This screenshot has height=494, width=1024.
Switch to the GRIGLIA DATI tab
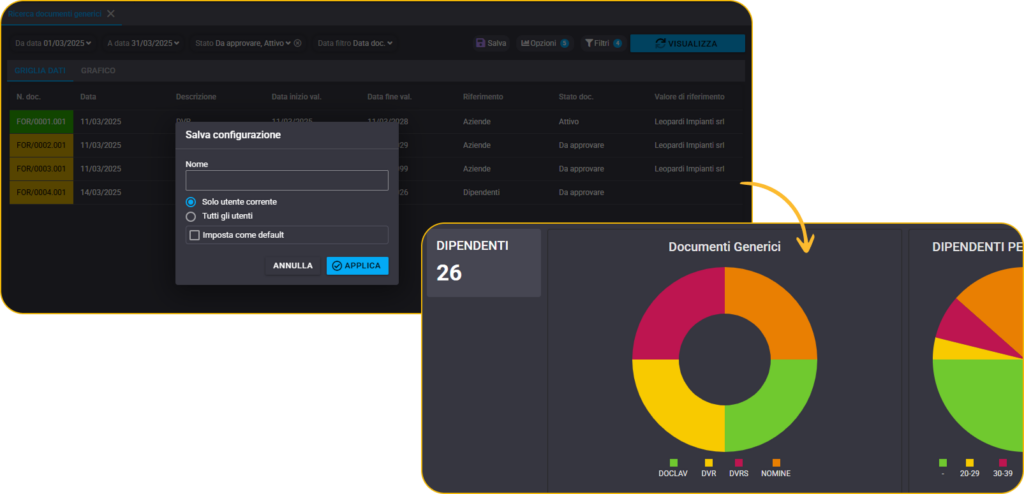coord(40,71)
